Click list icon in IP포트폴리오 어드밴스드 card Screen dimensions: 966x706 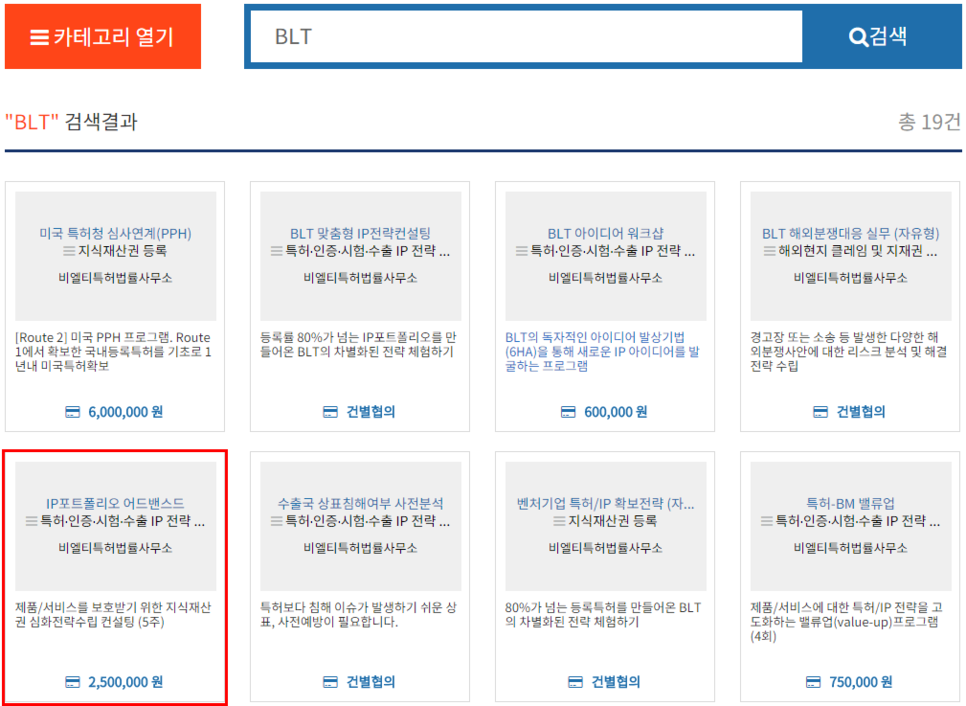click(31, 521)
